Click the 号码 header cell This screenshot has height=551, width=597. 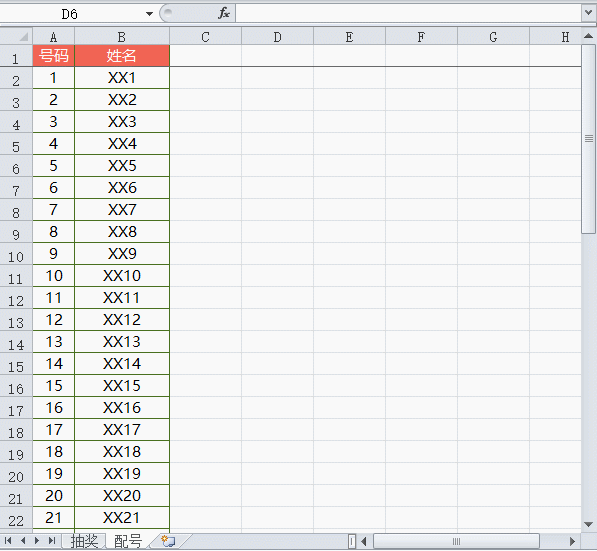pos(54,56)
